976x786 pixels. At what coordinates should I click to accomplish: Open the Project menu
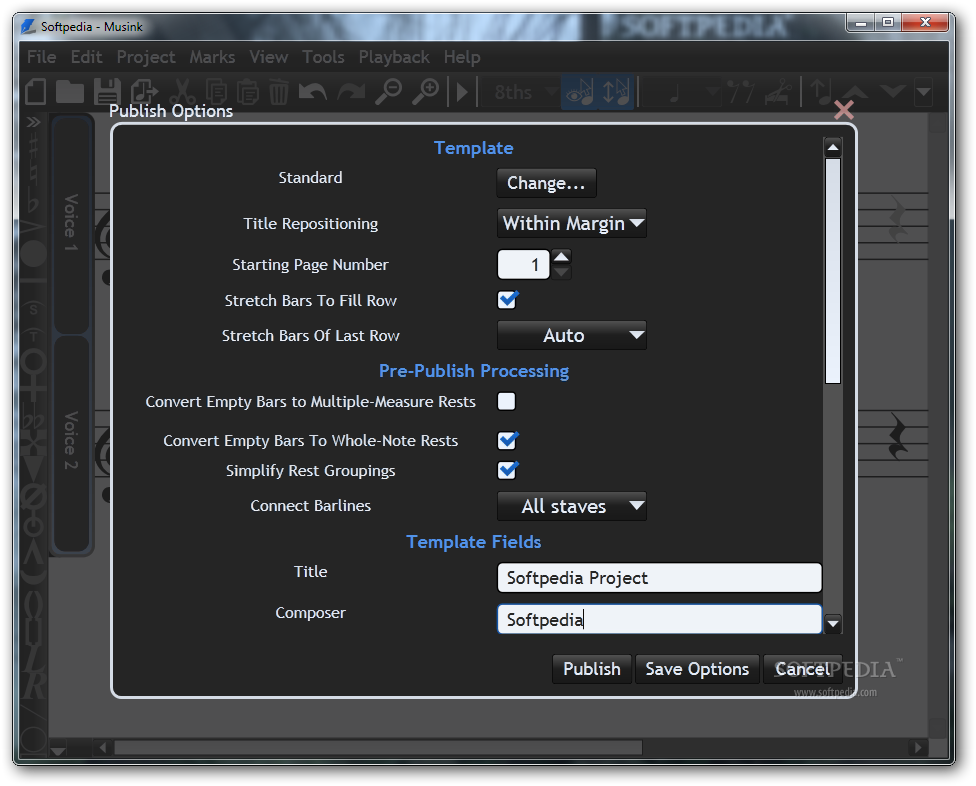click(x=146, y=57)
